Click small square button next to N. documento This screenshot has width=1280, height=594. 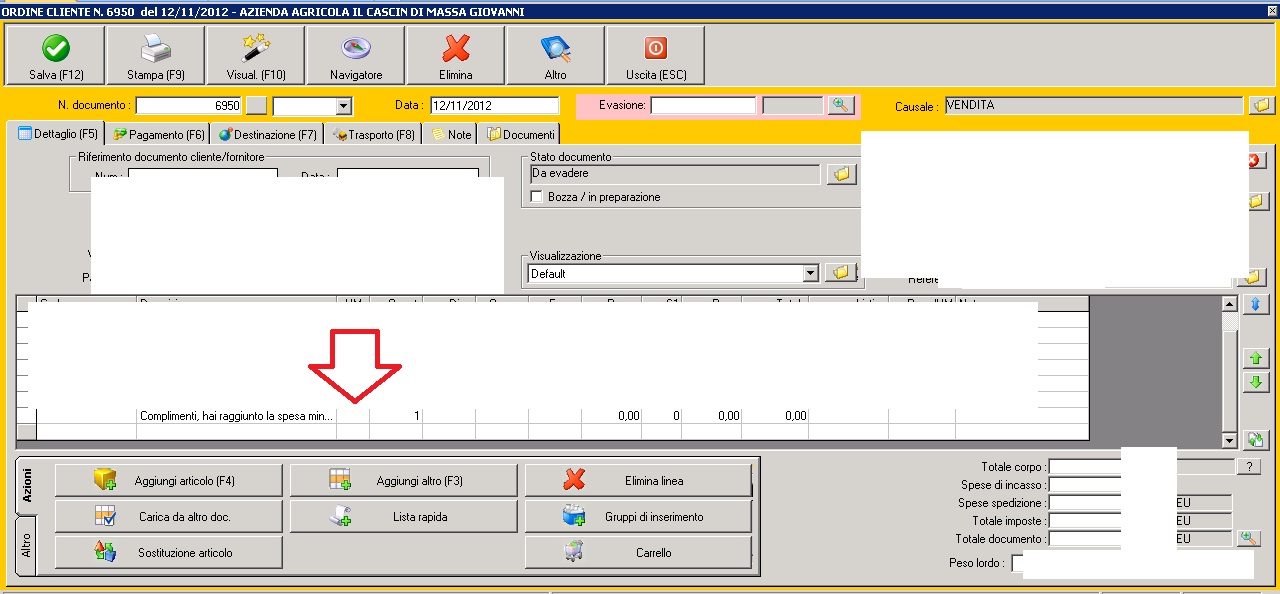(257, 105)
